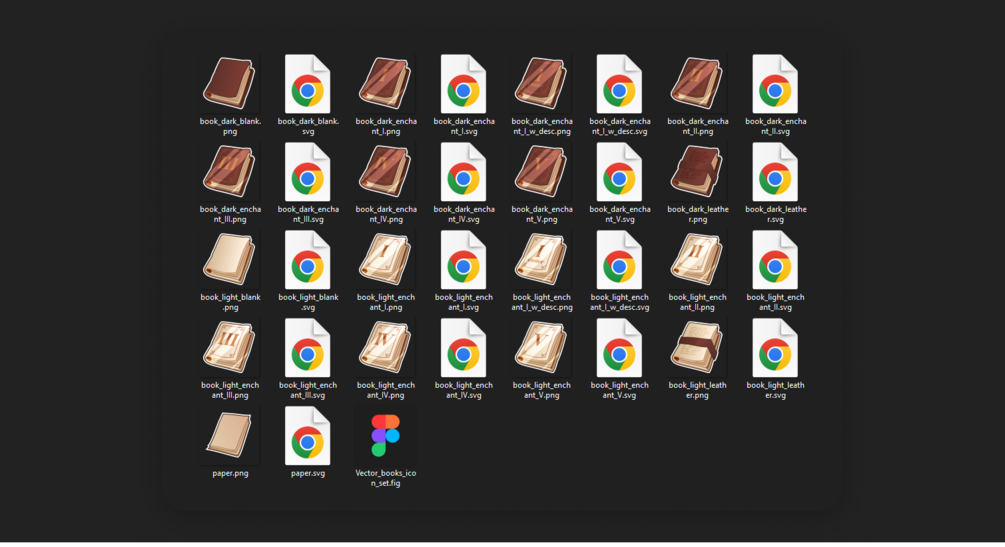This screenshot has height=547, width=1005.
Task: Select book_light_enchant_V.png thumbnail
Action: point(542,347)
